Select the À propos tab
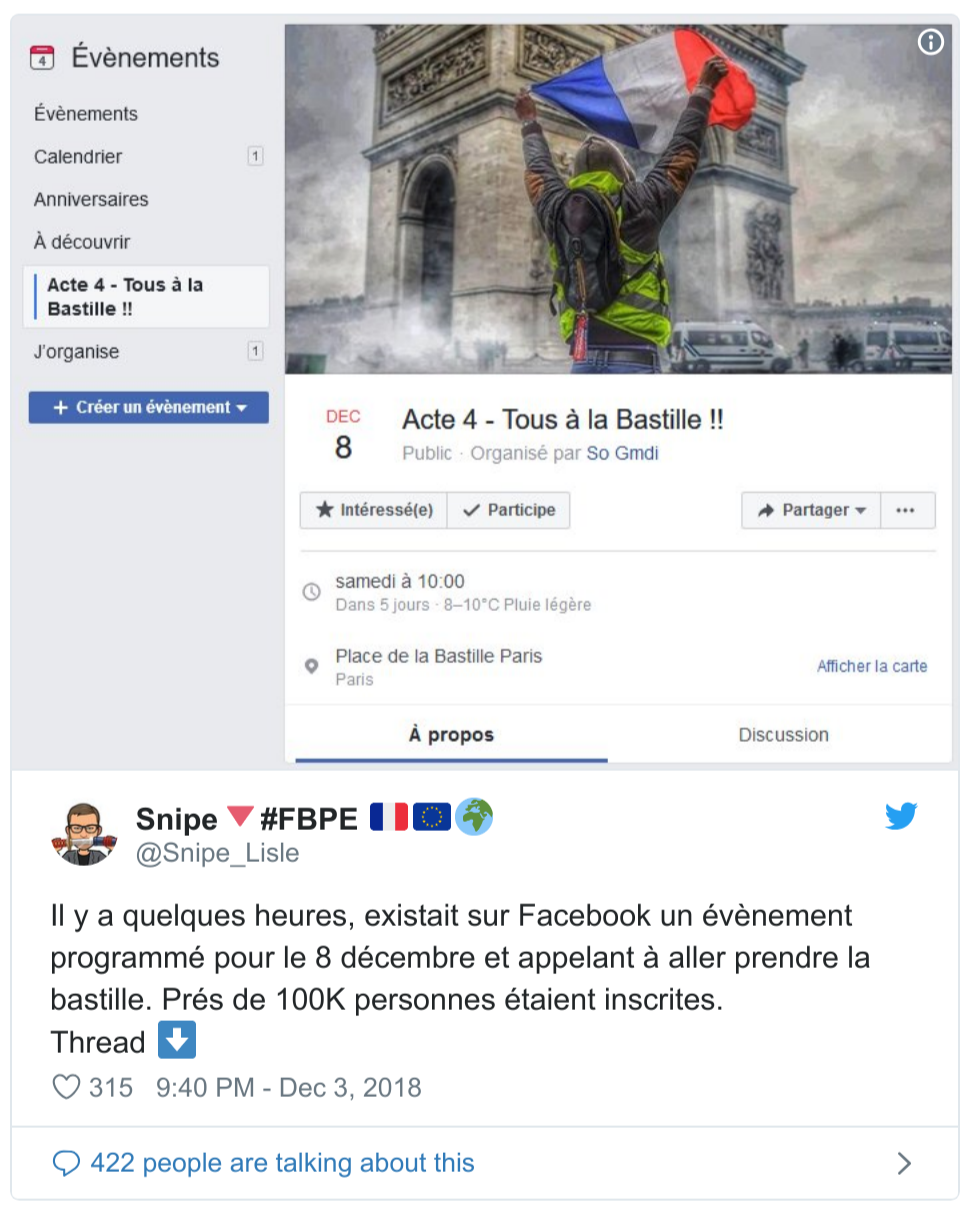The height and width of the screenshot is (1214, 974). 451,735
